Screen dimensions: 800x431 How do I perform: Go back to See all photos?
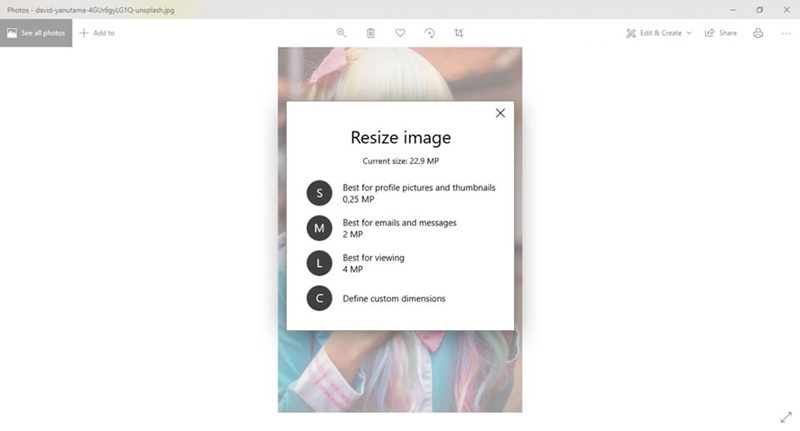(x=36, y=33)
